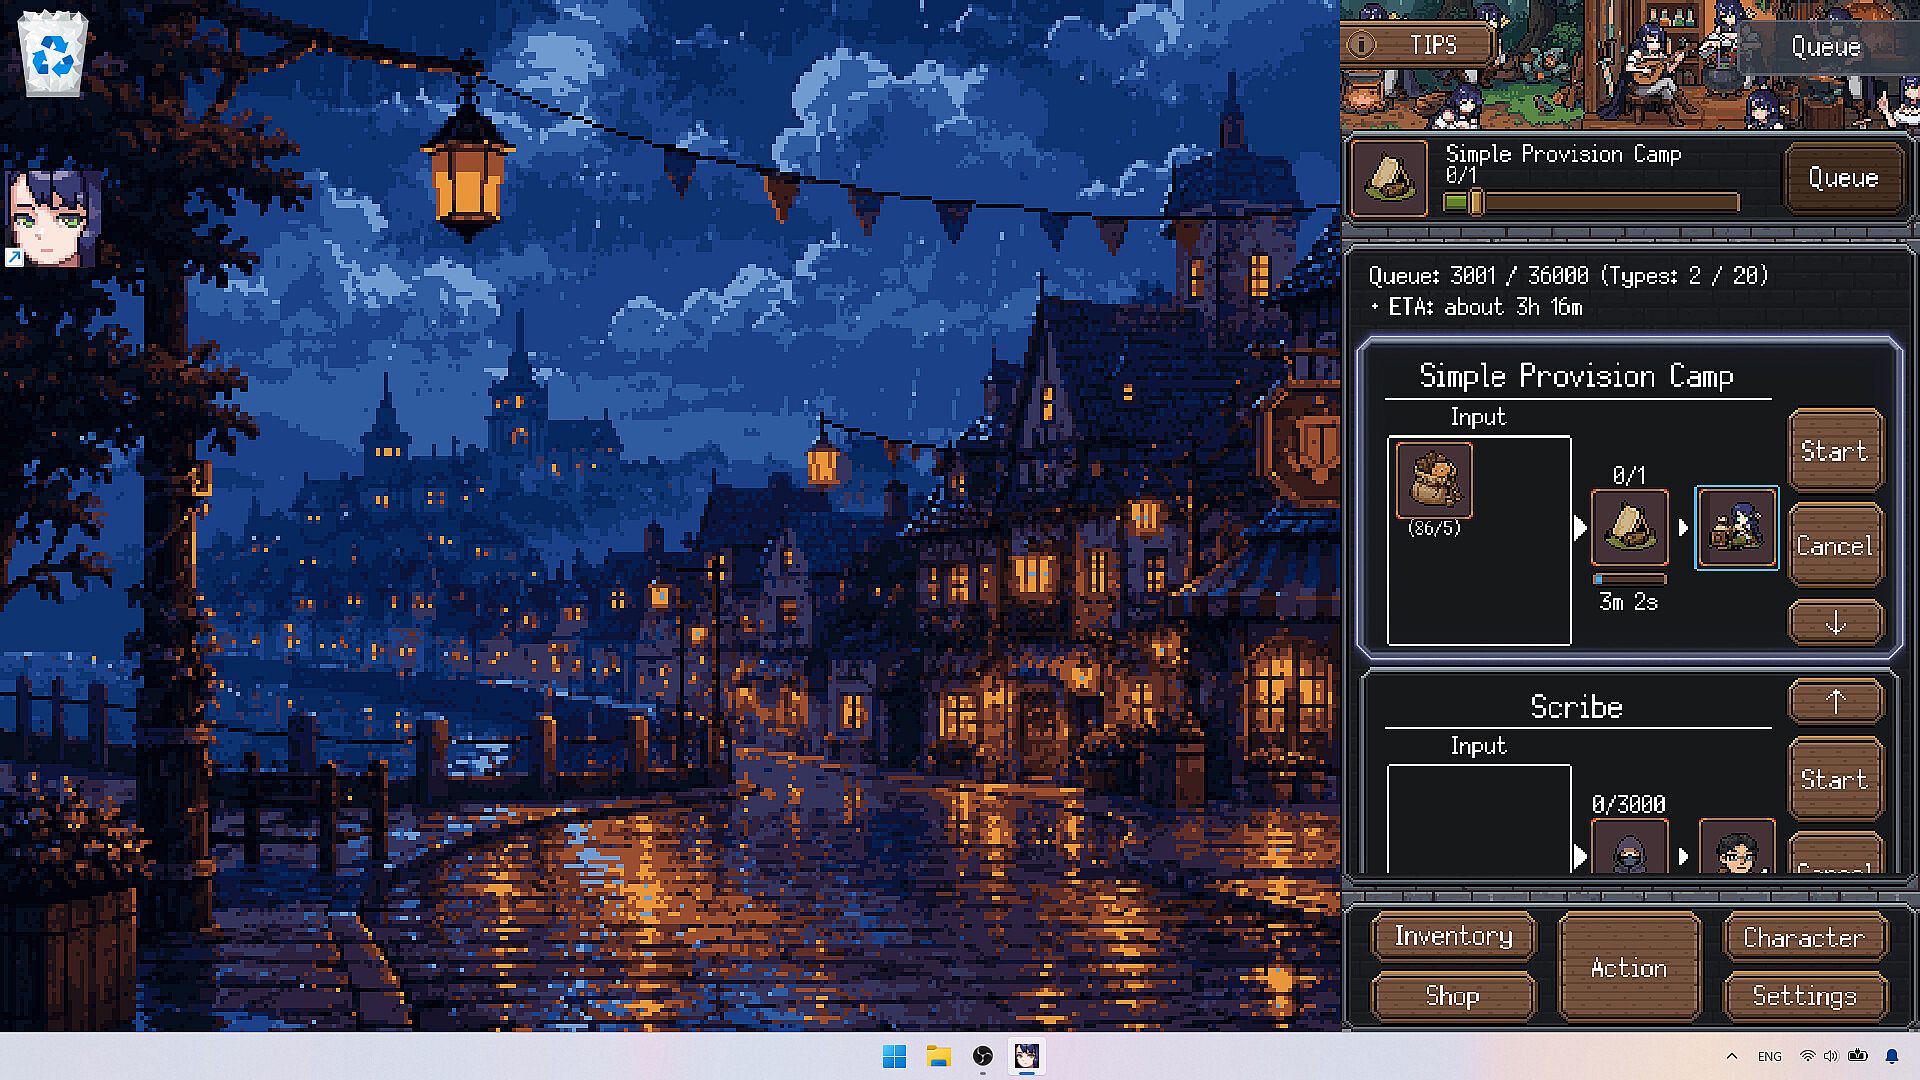Click the queue ETA about 3h 16m text
The width and height of the screenshot is (1920, 1080).
pyautogui.click(x=1485, y=307)
